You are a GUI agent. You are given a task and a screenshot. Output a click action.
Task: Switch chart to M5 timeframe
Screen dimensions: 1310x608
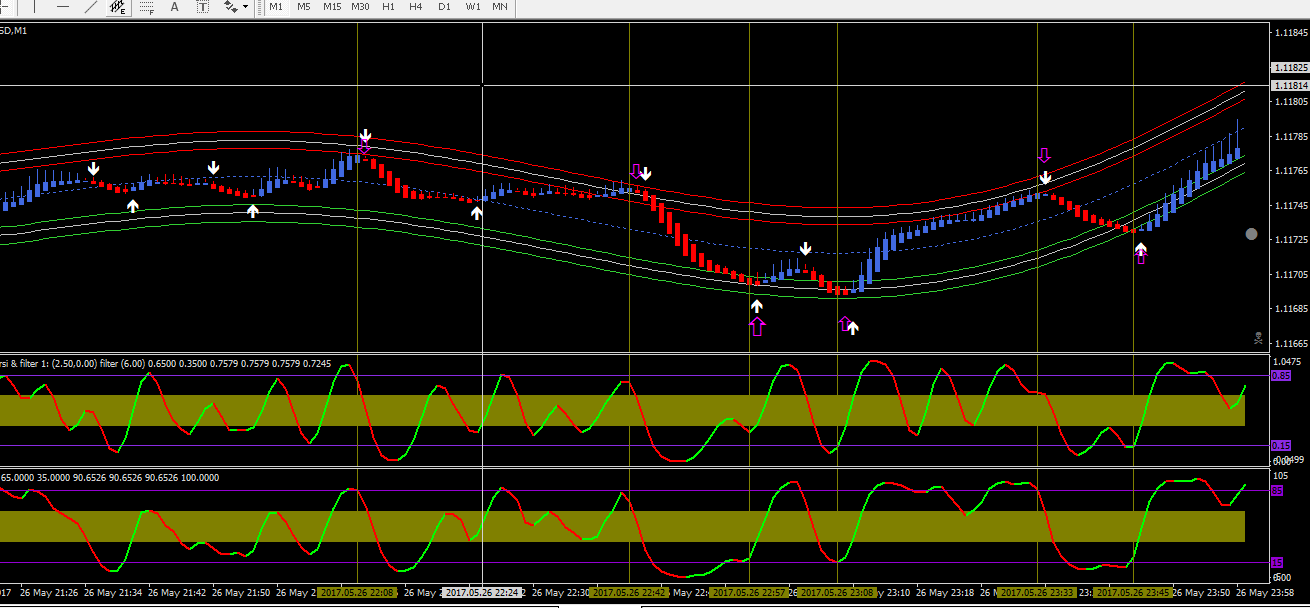tap(304, 7)
